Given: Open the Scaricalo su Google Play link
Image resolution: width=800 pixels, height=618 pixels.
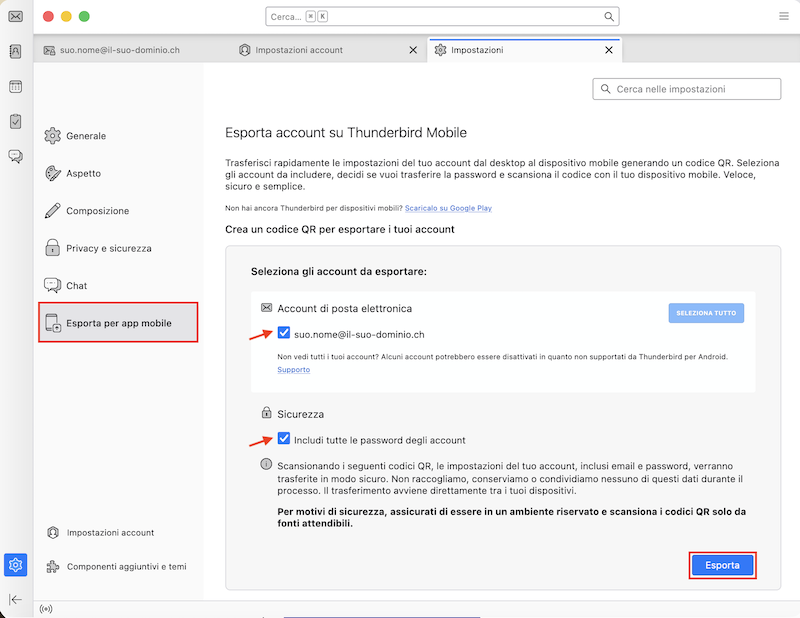Looking at the screenshot, I should point(448,208).
